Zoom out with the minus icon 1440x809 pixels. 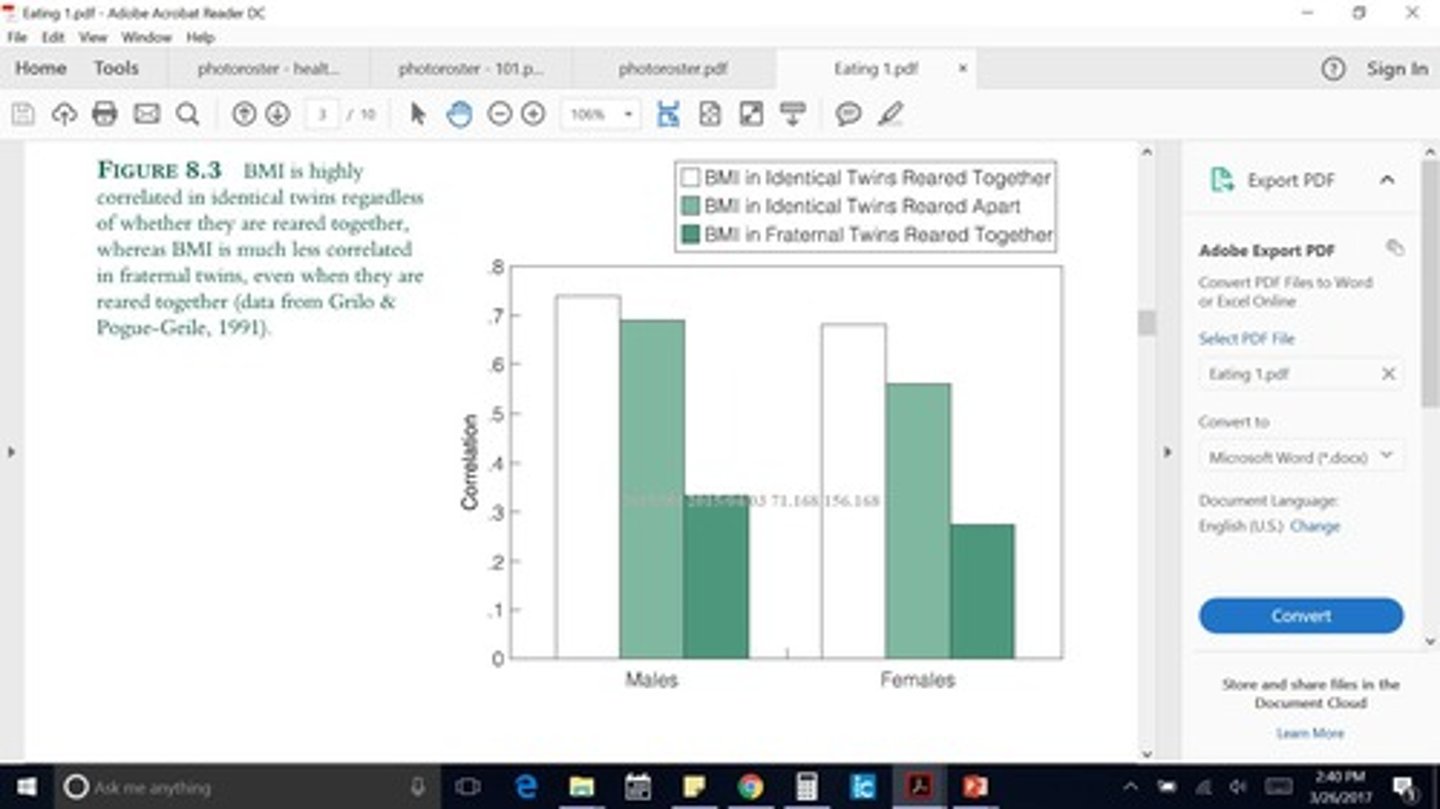499,114
